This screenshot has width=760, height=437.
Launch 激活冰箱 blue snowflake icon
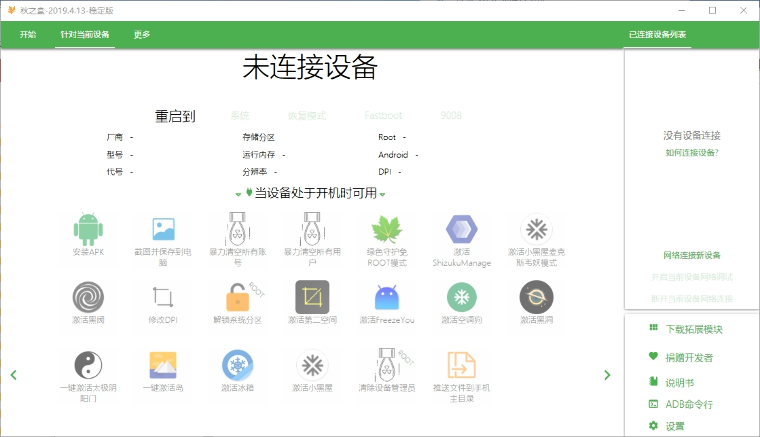click(x=238, y=365)
